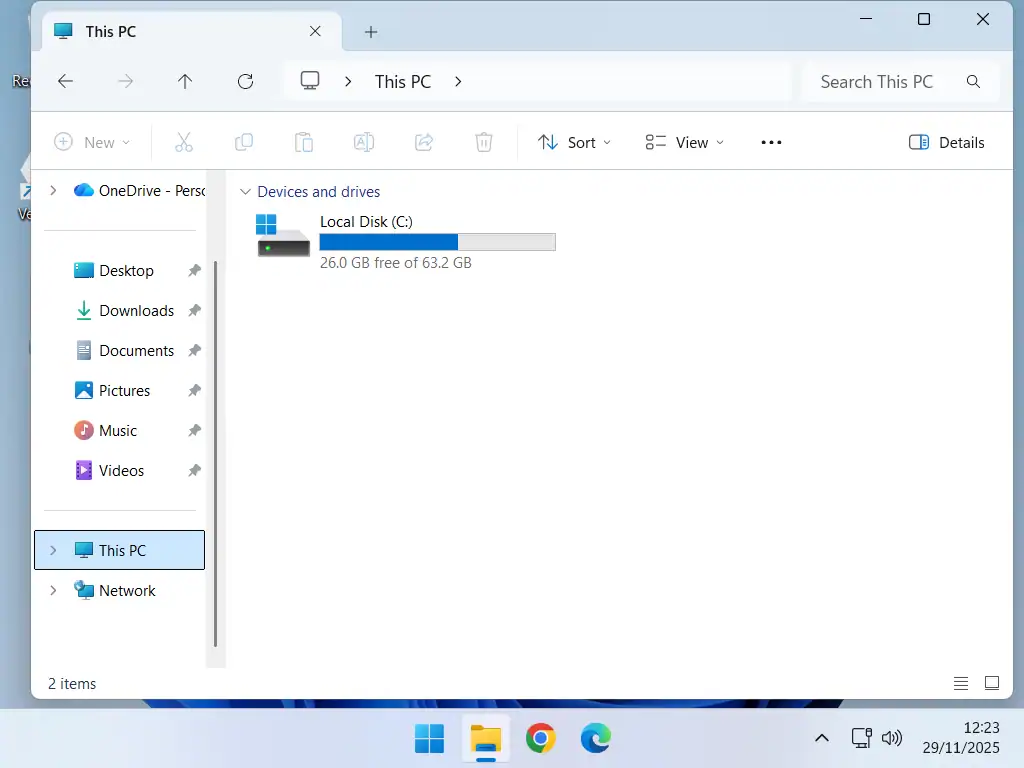Viewport: 1024px width, 768px height.
Task: Expand the Network tree item
Action: (53, 590)
